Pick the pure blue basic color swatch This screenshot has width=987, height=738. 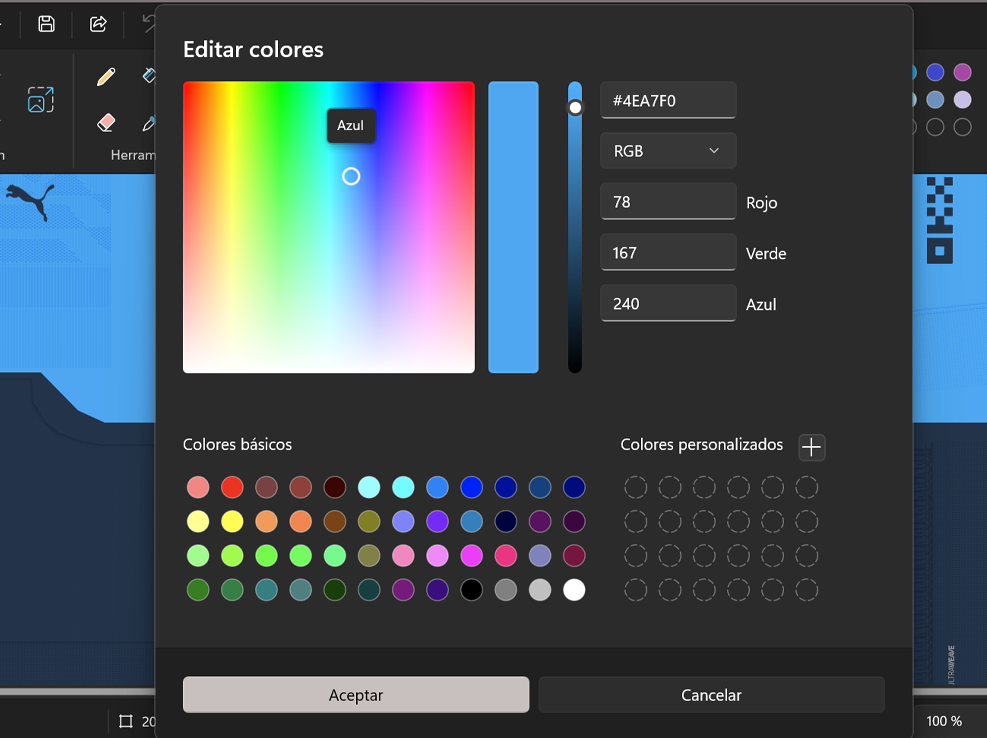[x=471, y=487]
